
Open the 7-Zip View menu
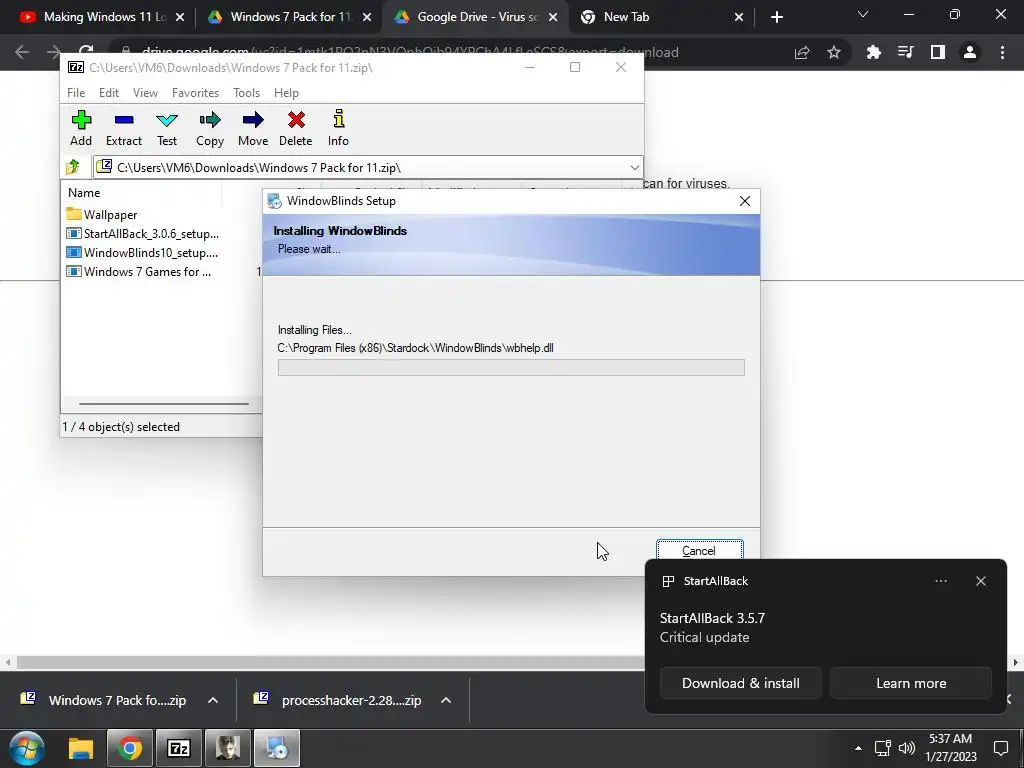145,93
